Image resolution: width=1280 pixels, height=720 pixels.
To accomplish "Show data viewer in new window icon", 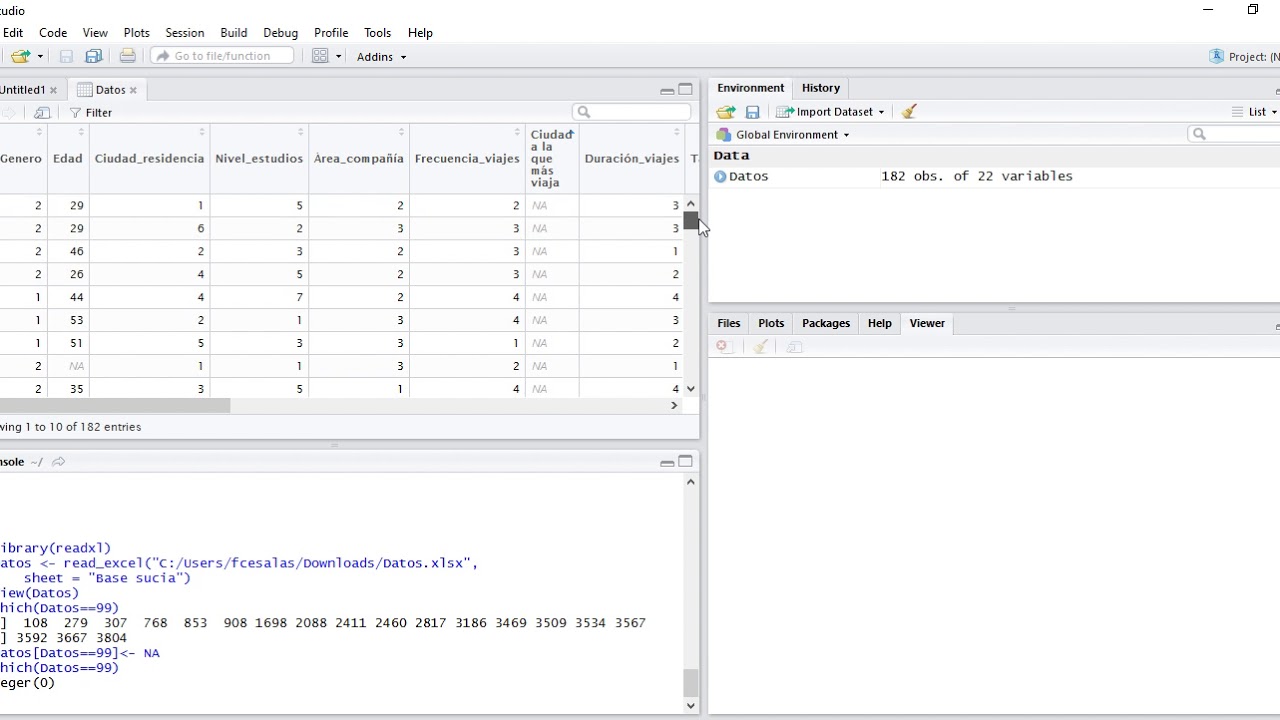I will click(42, 113).
